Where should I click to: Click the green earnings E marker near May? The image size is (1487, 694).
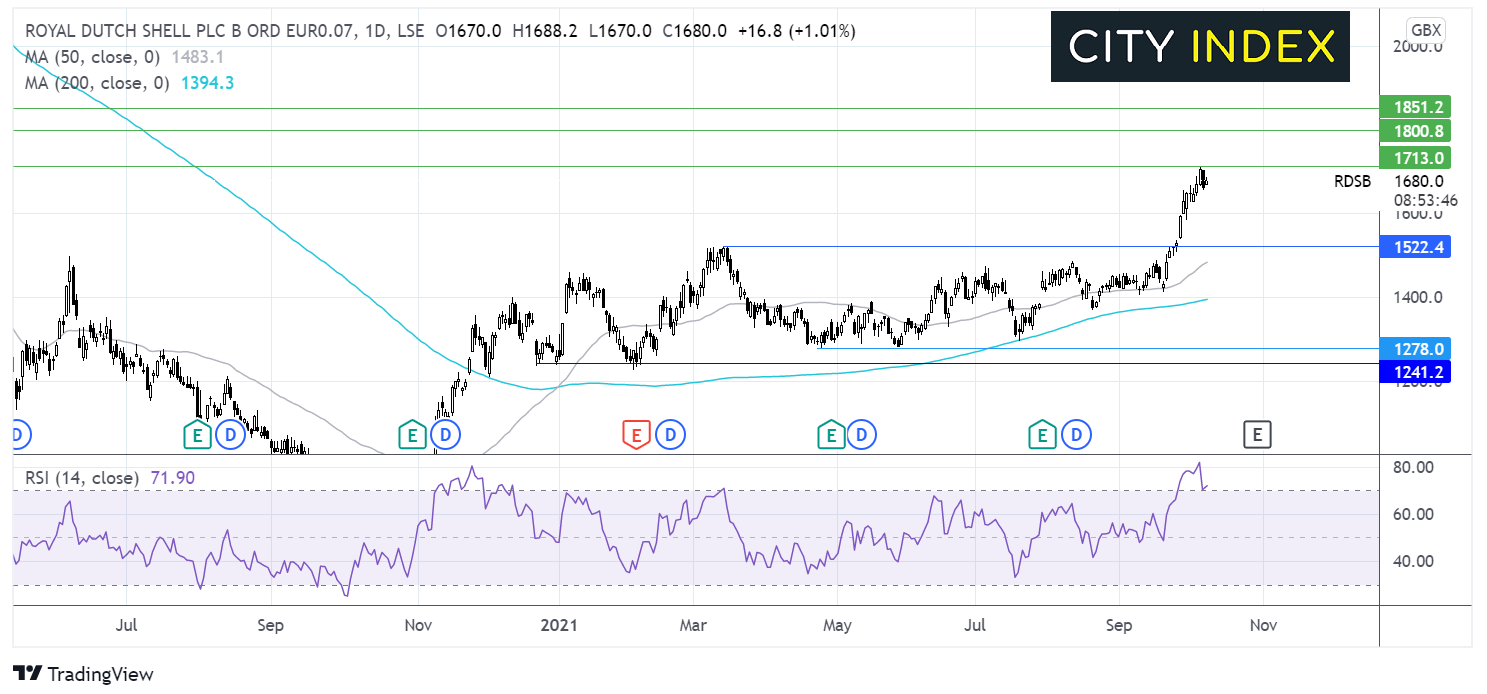click(x=829, y=434)
